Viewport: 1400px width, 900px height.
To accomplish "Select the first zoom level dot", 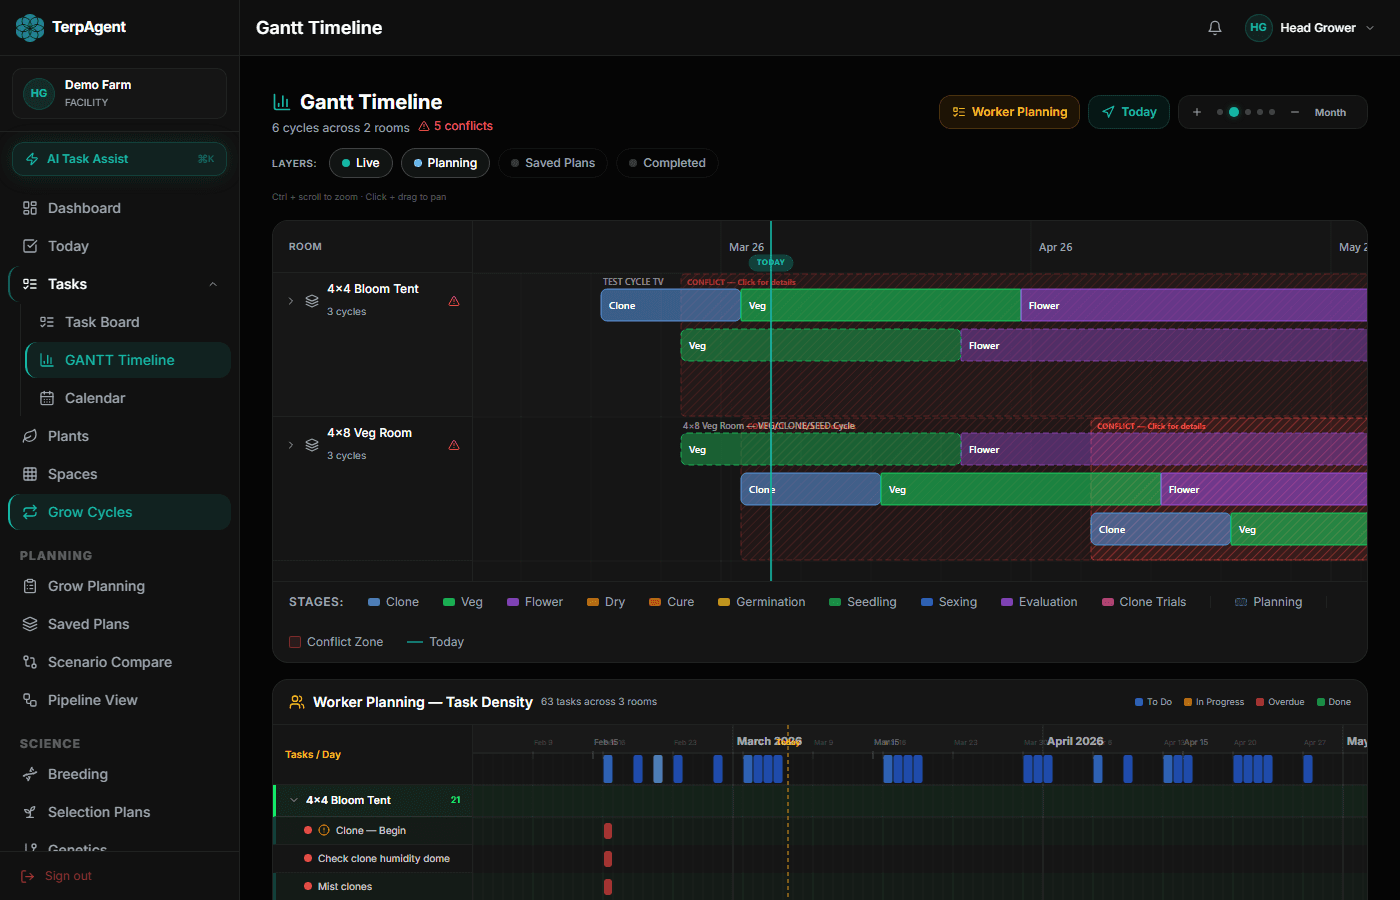I will tap(1220, 112).
